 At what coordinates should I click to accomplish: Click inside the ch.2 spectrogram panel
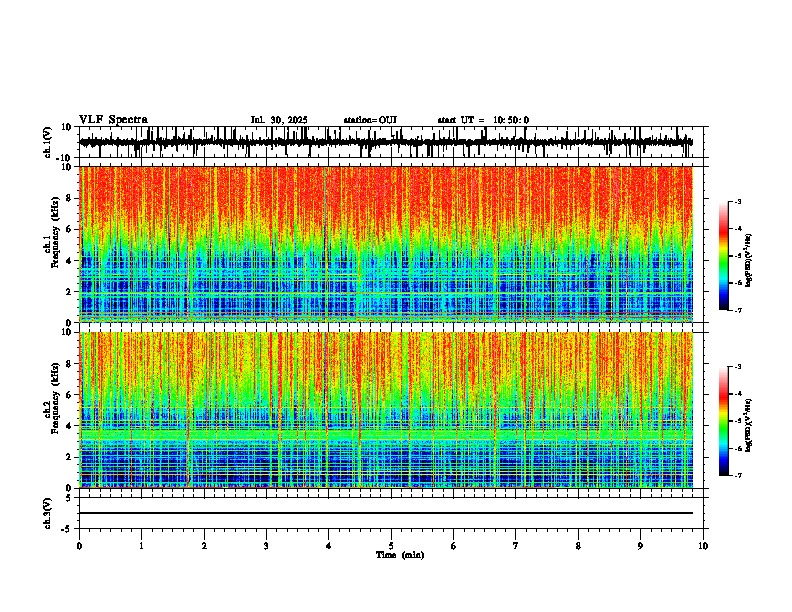pyautogui.click(x=386, y=410)
